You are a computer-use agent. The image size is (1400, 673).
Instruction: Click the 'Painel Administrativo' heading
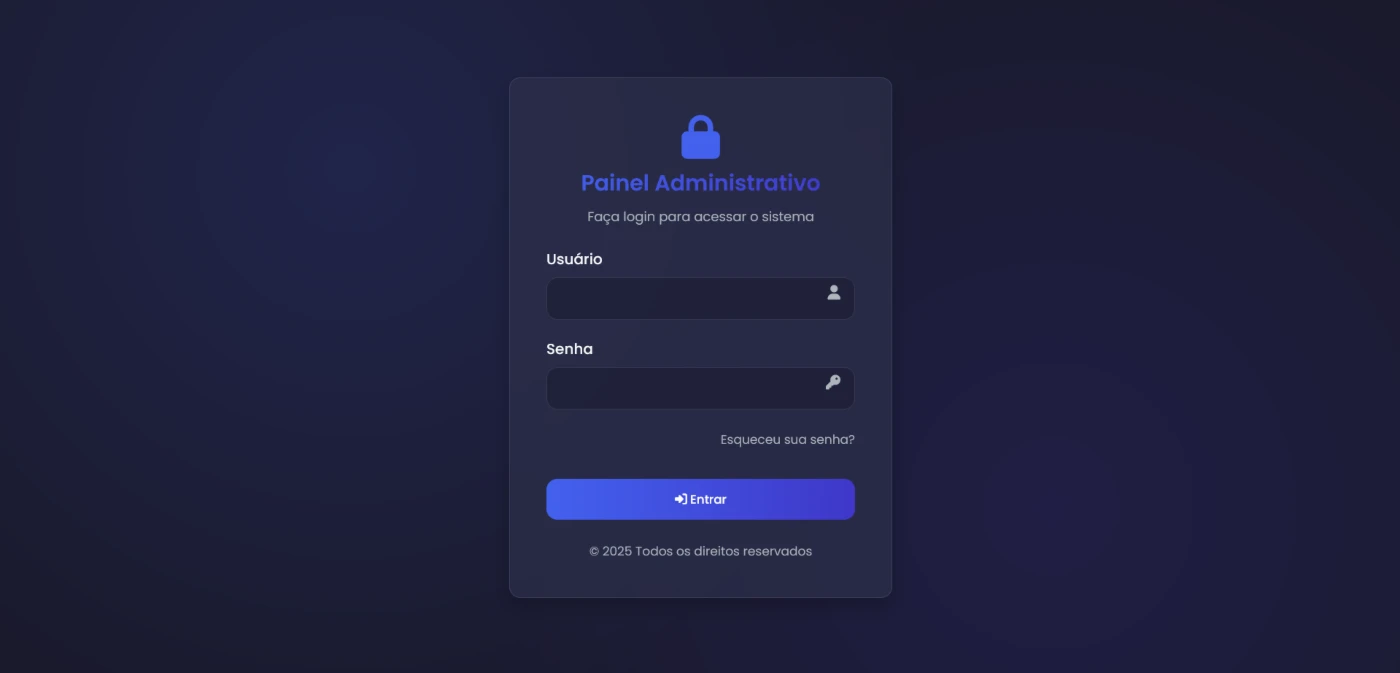click(x=700, y=183)
